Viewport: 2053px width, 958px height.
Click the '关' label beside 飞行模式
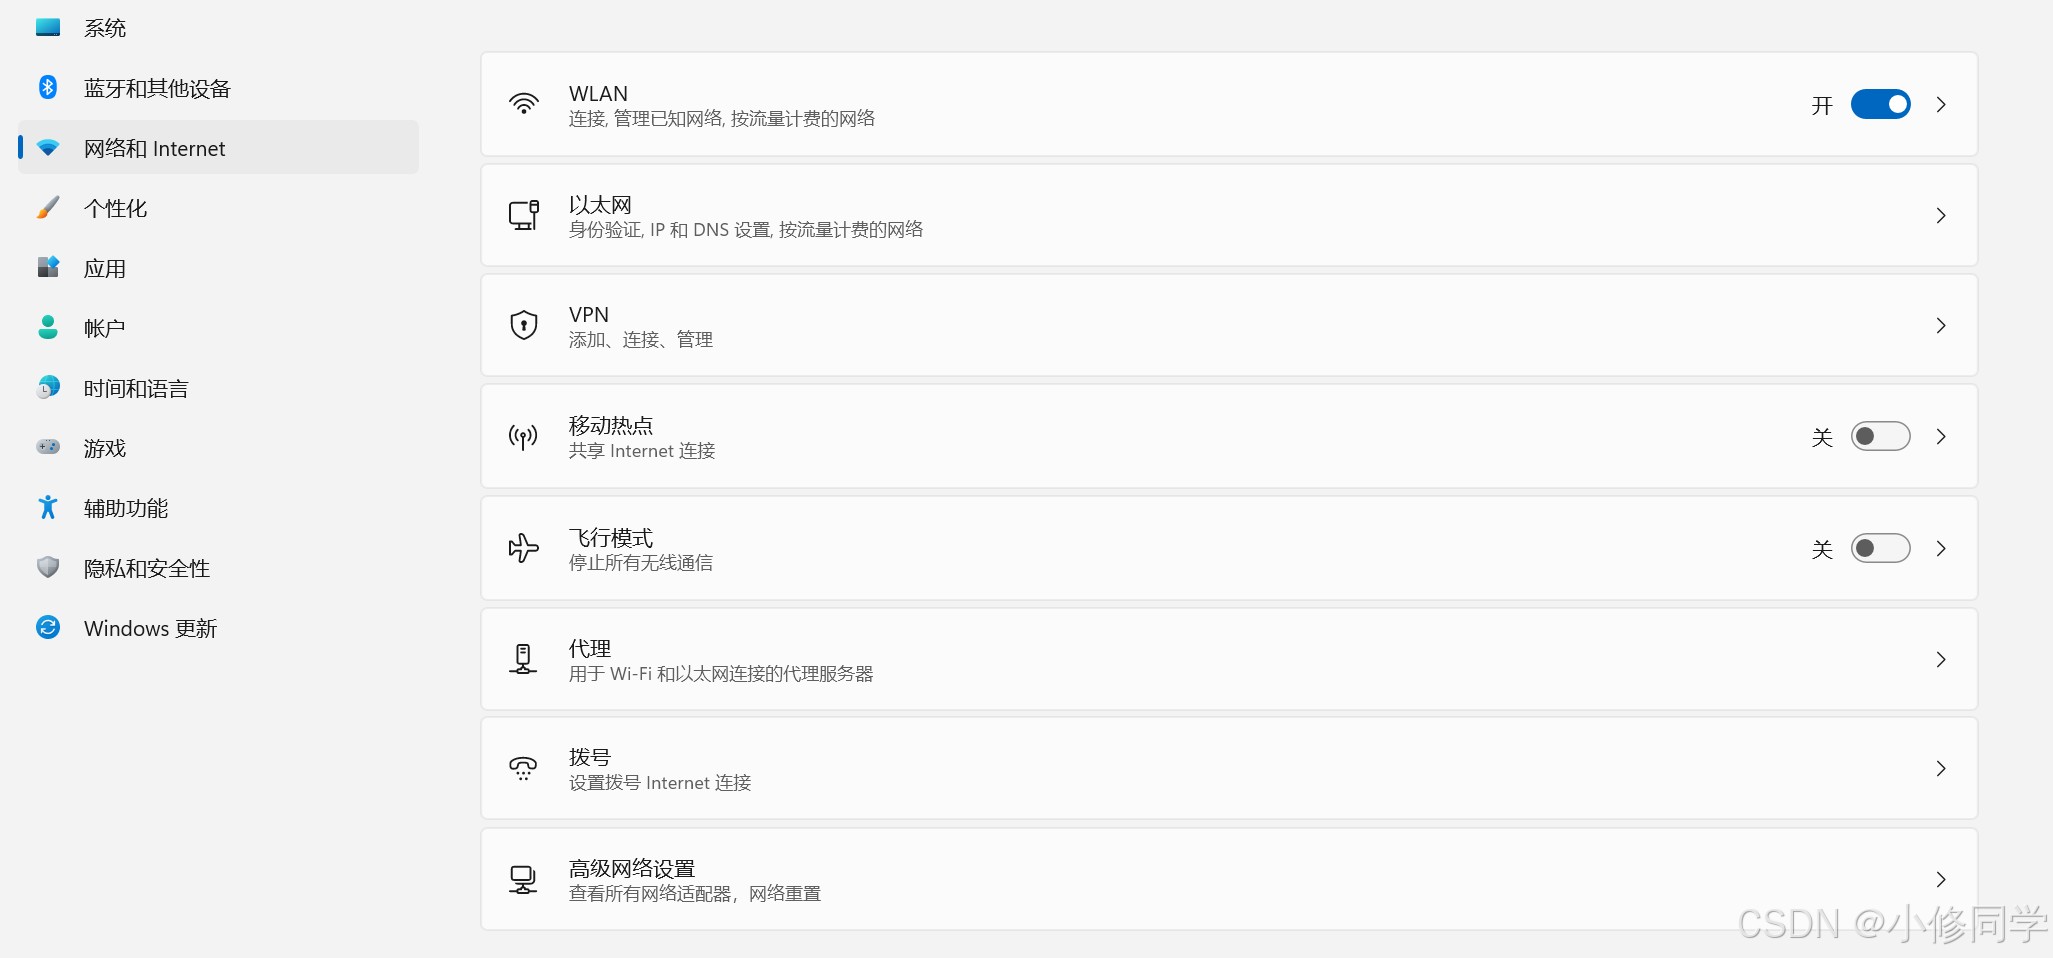coord(1822,549)
